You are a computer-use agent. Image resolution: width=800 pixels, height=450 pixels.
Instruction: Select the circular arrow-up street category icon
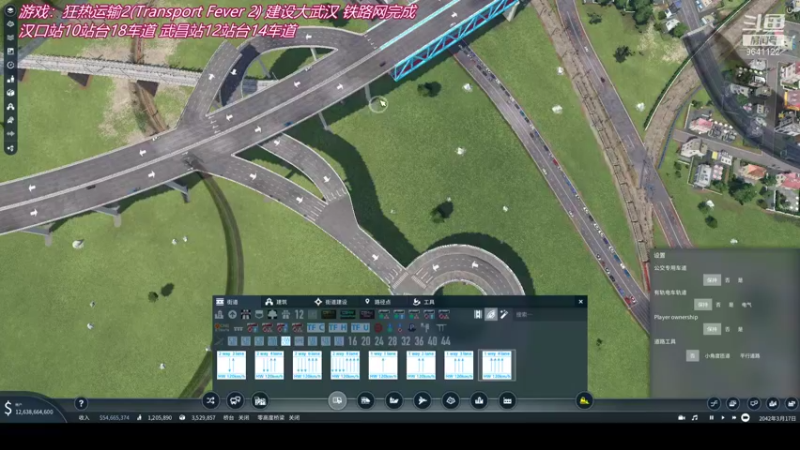[x=233, y=315]
